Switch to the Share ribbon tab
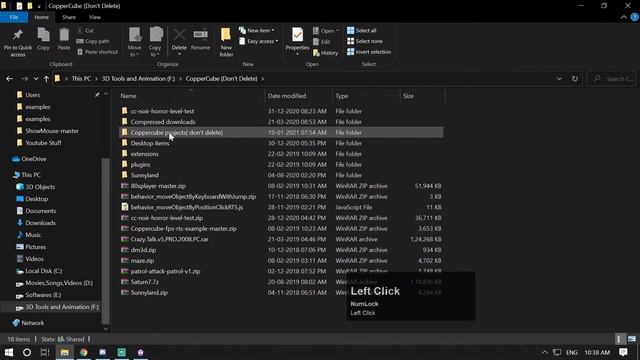The image size is (640, 360). (x=69, y=17)
